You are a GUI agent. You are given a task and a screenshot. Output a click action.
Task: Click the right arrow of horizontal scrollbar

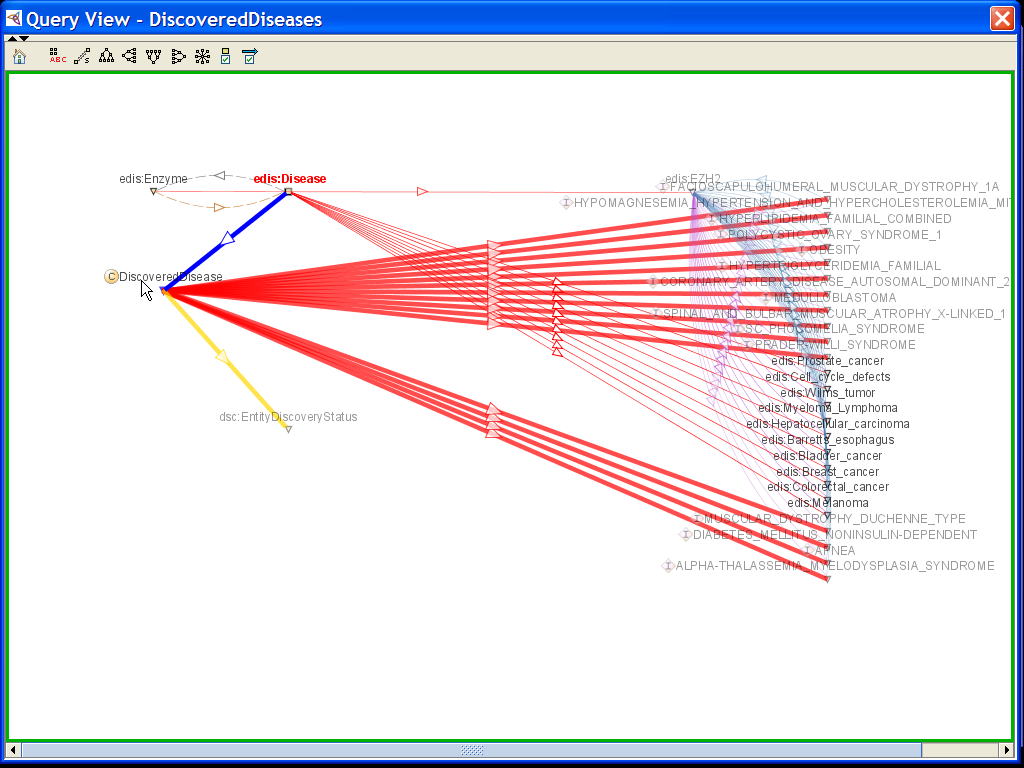tap(1007, 750)
